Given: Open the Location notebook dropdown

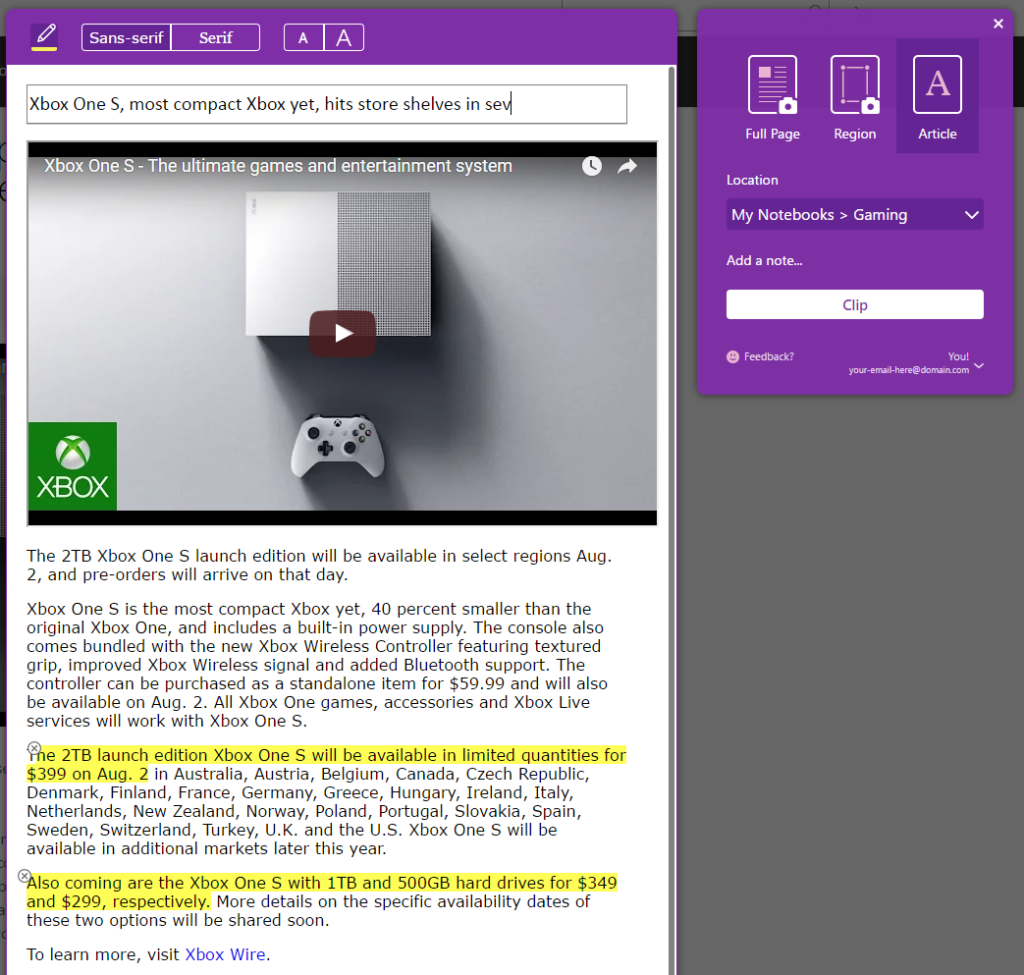Looking at the screenshot, I should pyautogui.click(x=855, y=214).
